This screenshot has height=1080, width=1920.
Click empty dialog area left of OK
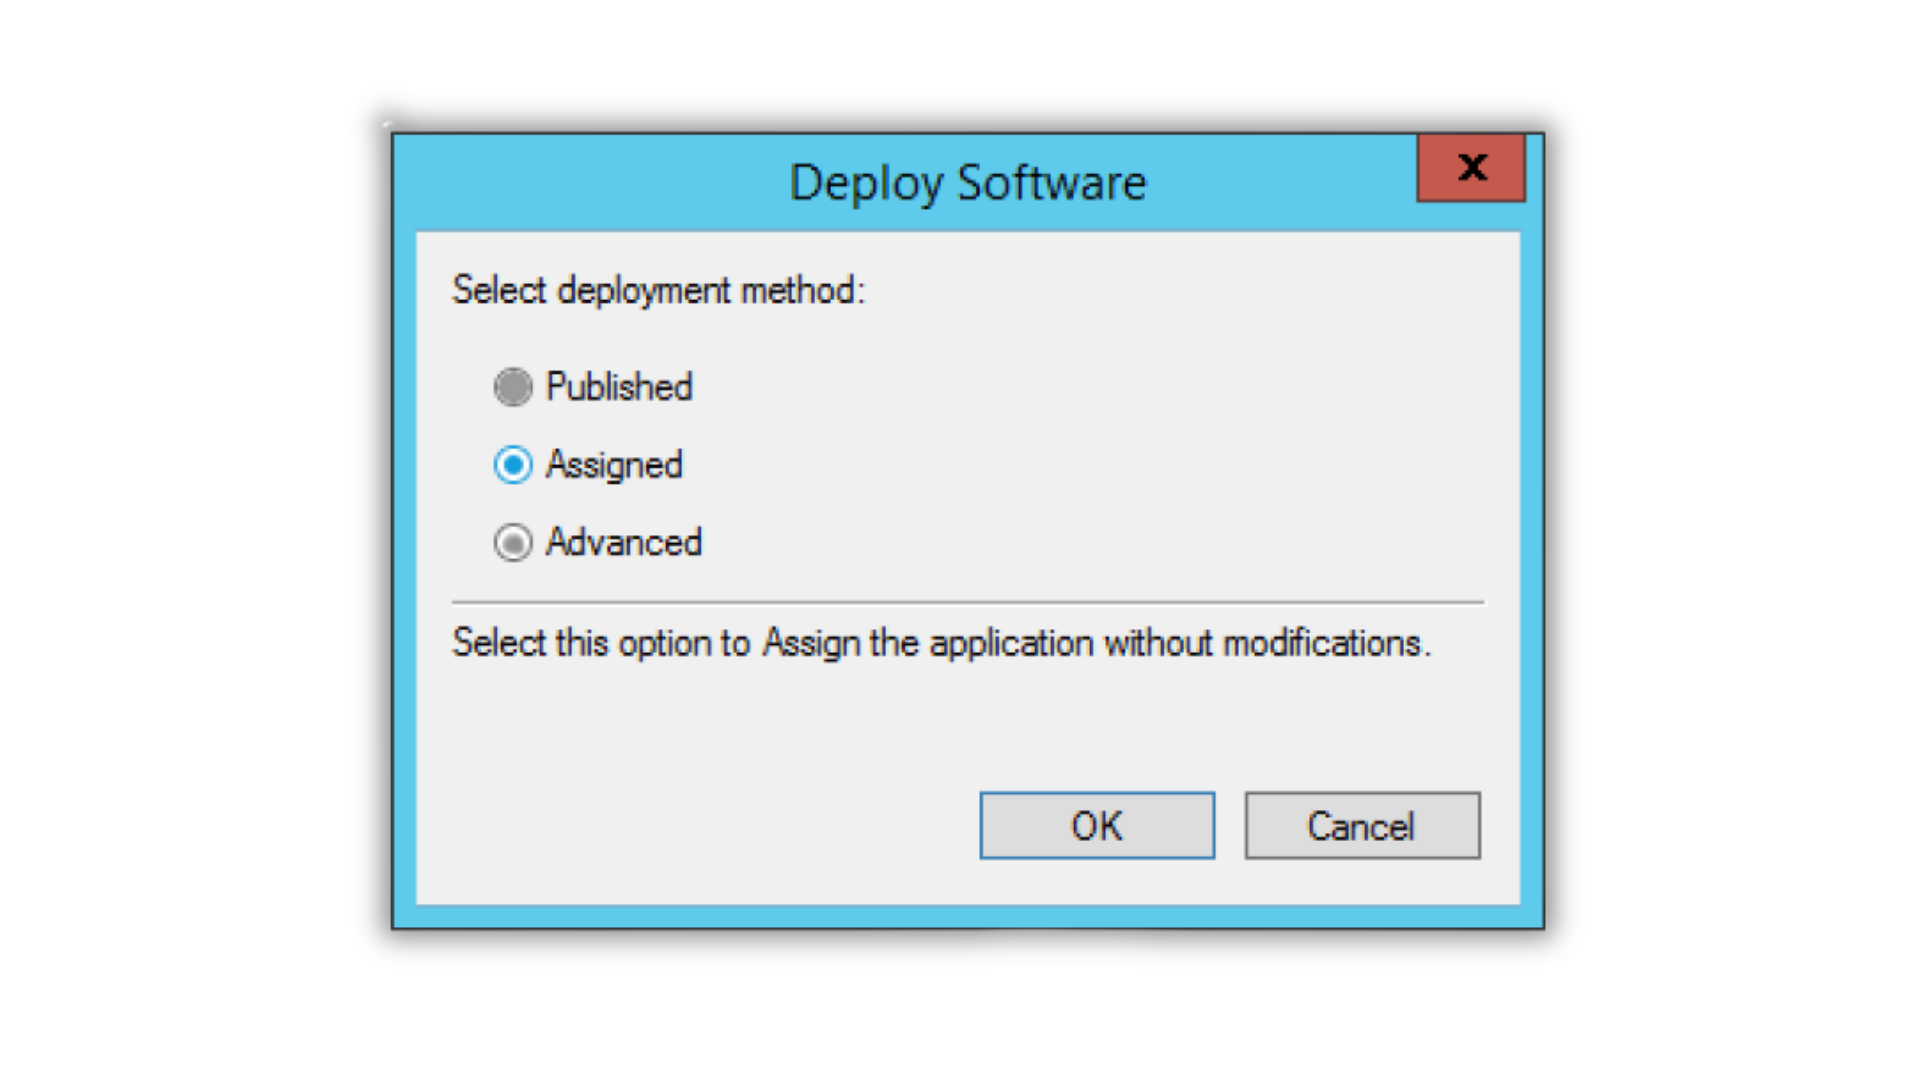click(x=700, y=826)
